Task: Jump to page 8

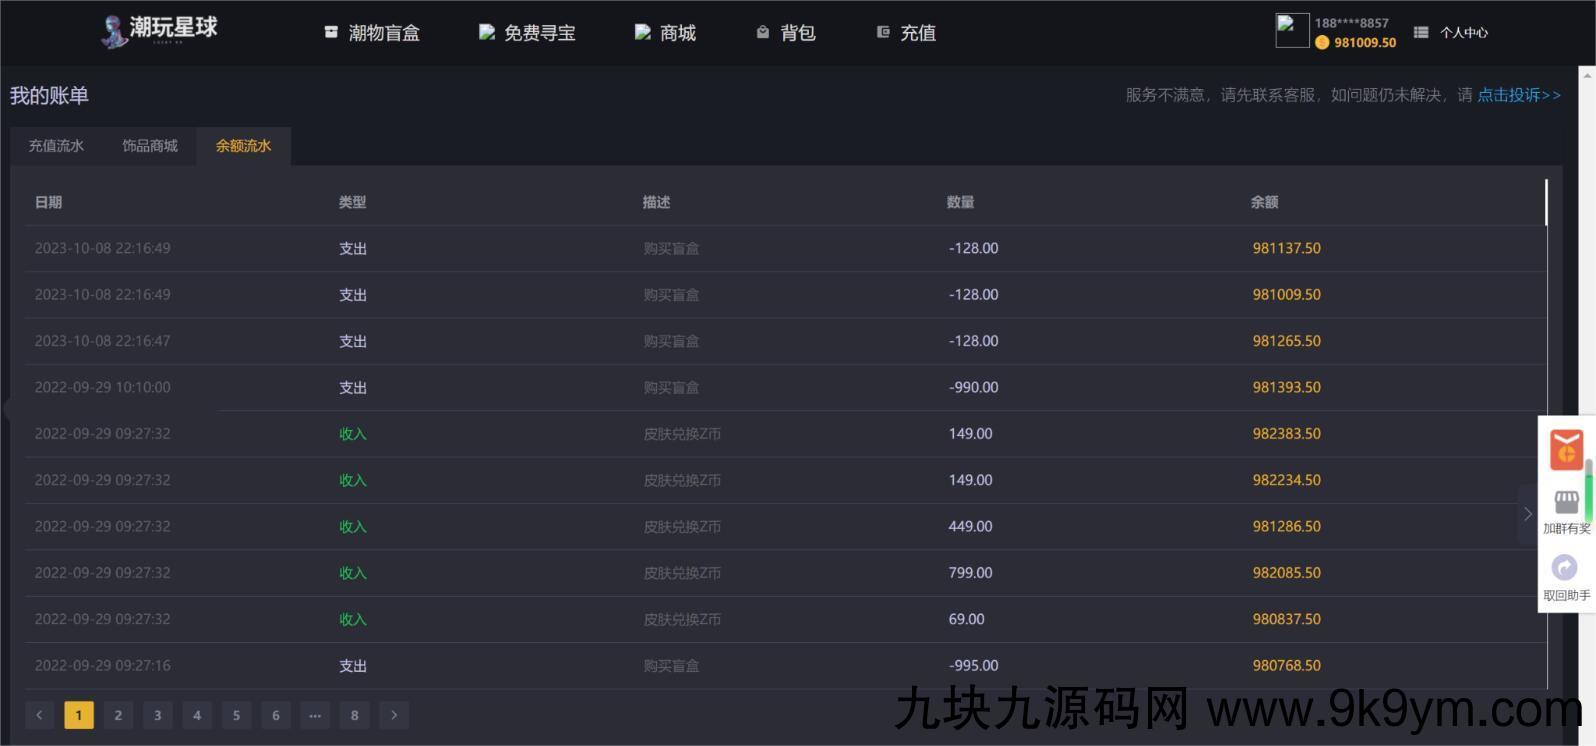Action: pos(355,715)
